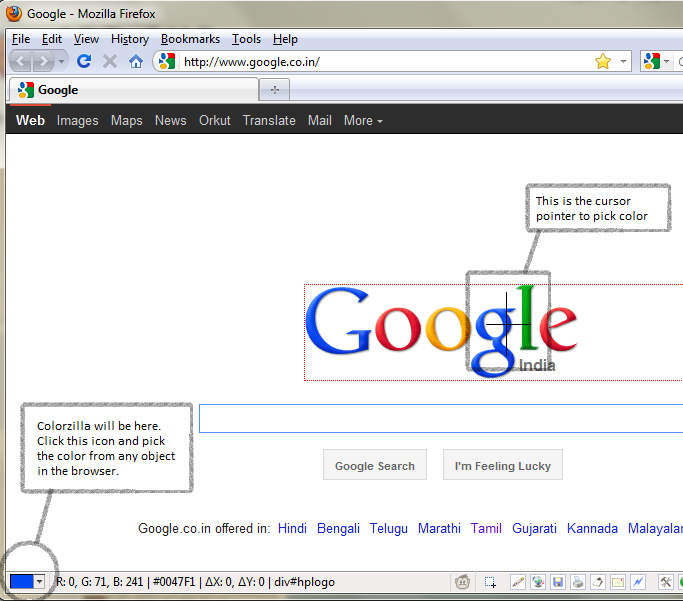This screenshot has height=601, width=683.
Task: Open the Bookmarks menu
Action: coord(190,39)
